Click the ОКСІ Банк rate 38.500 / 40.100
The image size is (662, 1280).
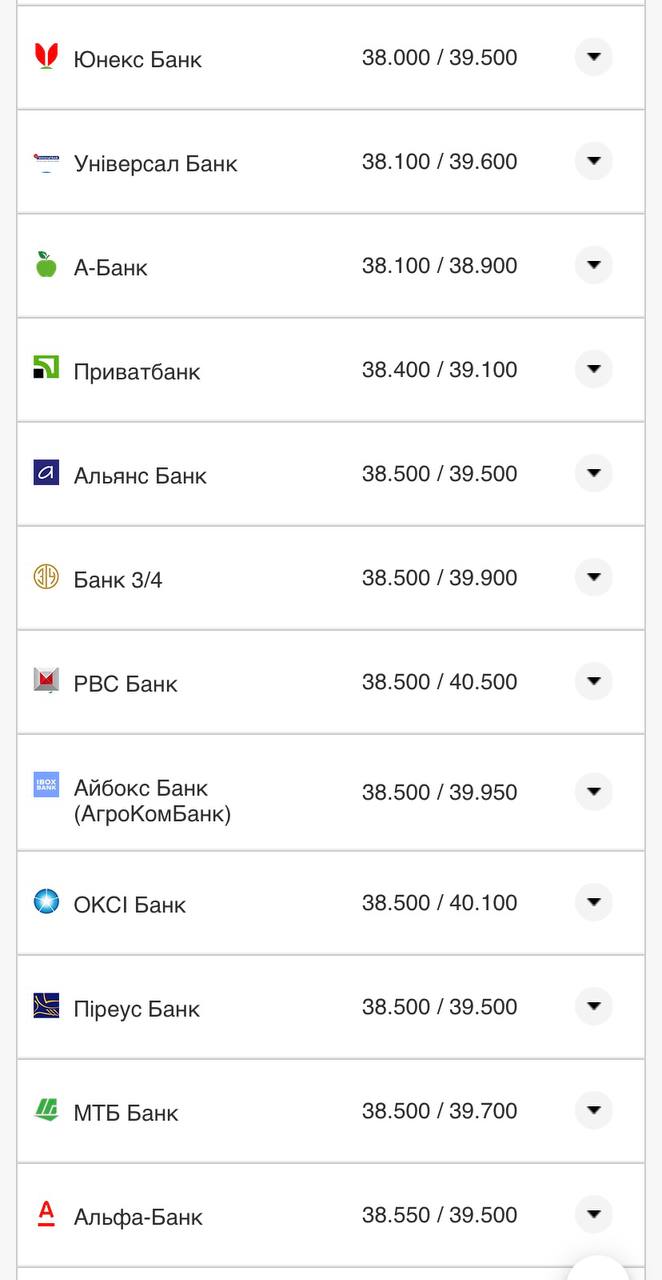tap(439, 903)
